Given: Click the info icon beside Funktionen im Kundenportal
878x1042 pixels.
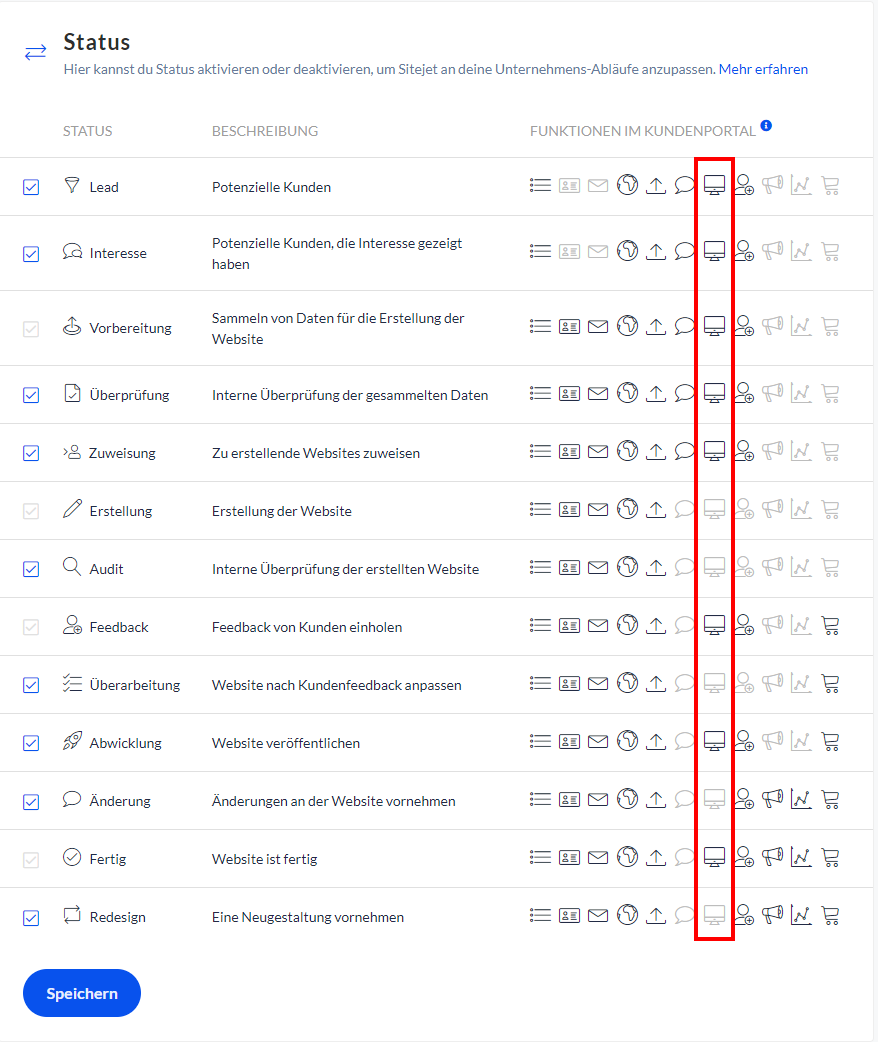Looking at the screenshot, I should pos(766,125).
